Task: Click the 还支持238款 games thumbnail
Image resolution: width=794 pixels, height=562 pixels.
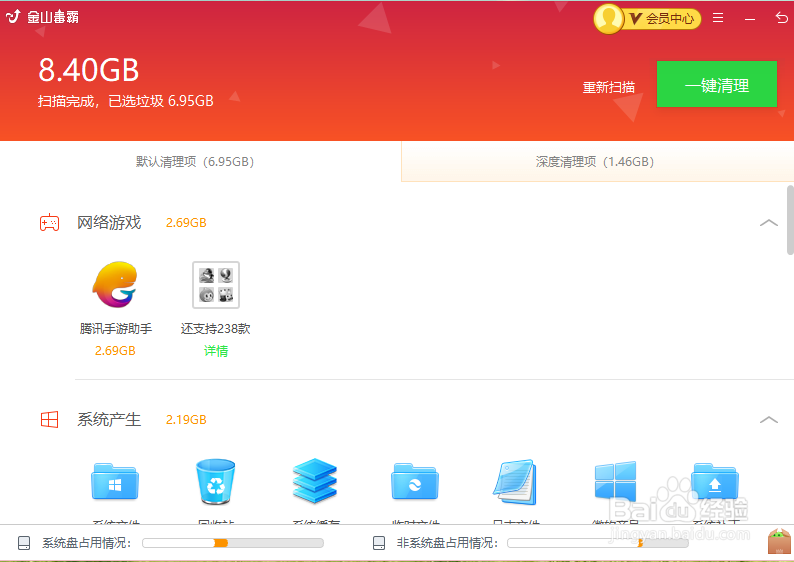Action: (x=216, y=285)
